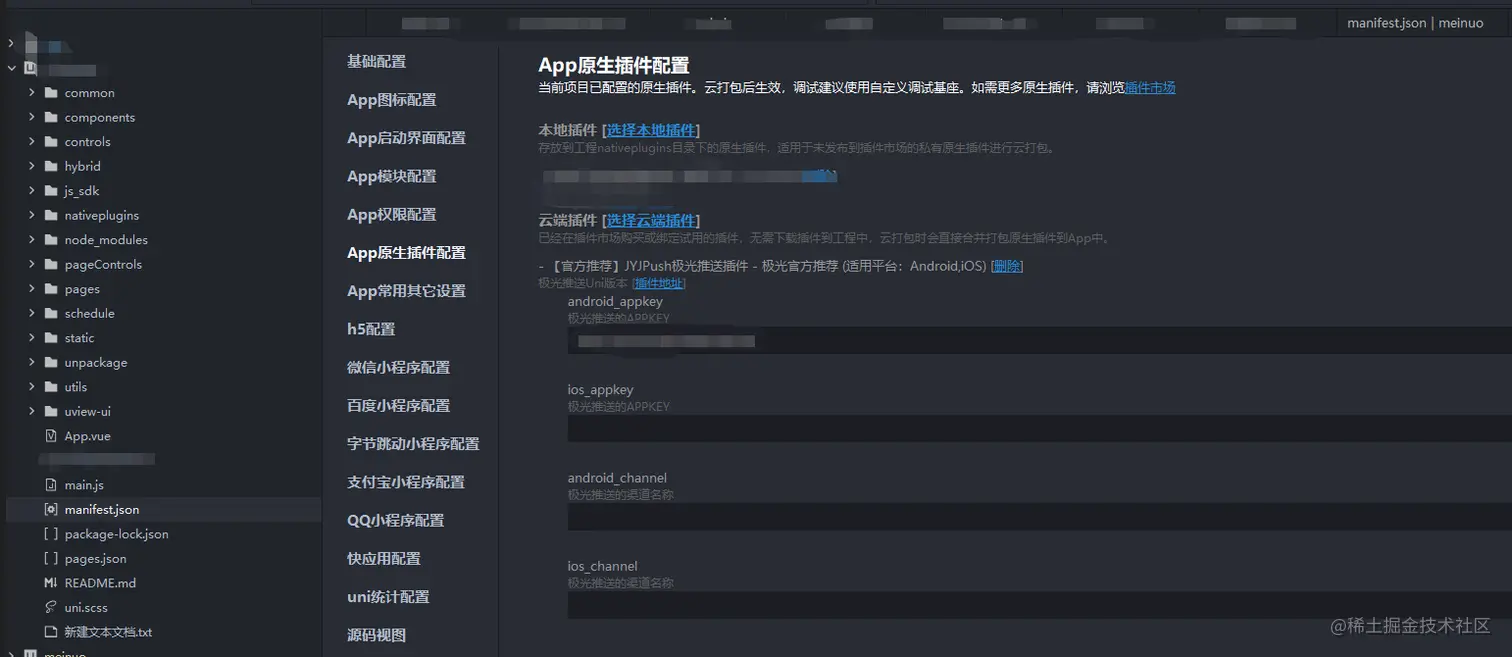1512x657 pixels.
Task: Expand the static folder
Action: pyautogui.click(x=32, y=338)
